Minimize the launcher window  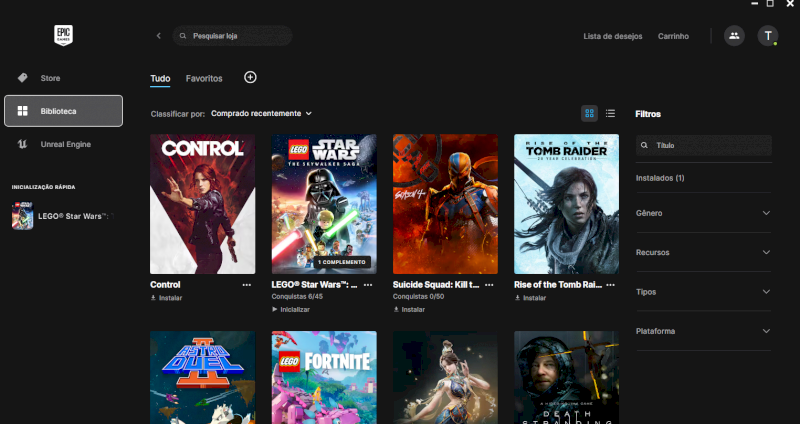click(x=755, y=4)
